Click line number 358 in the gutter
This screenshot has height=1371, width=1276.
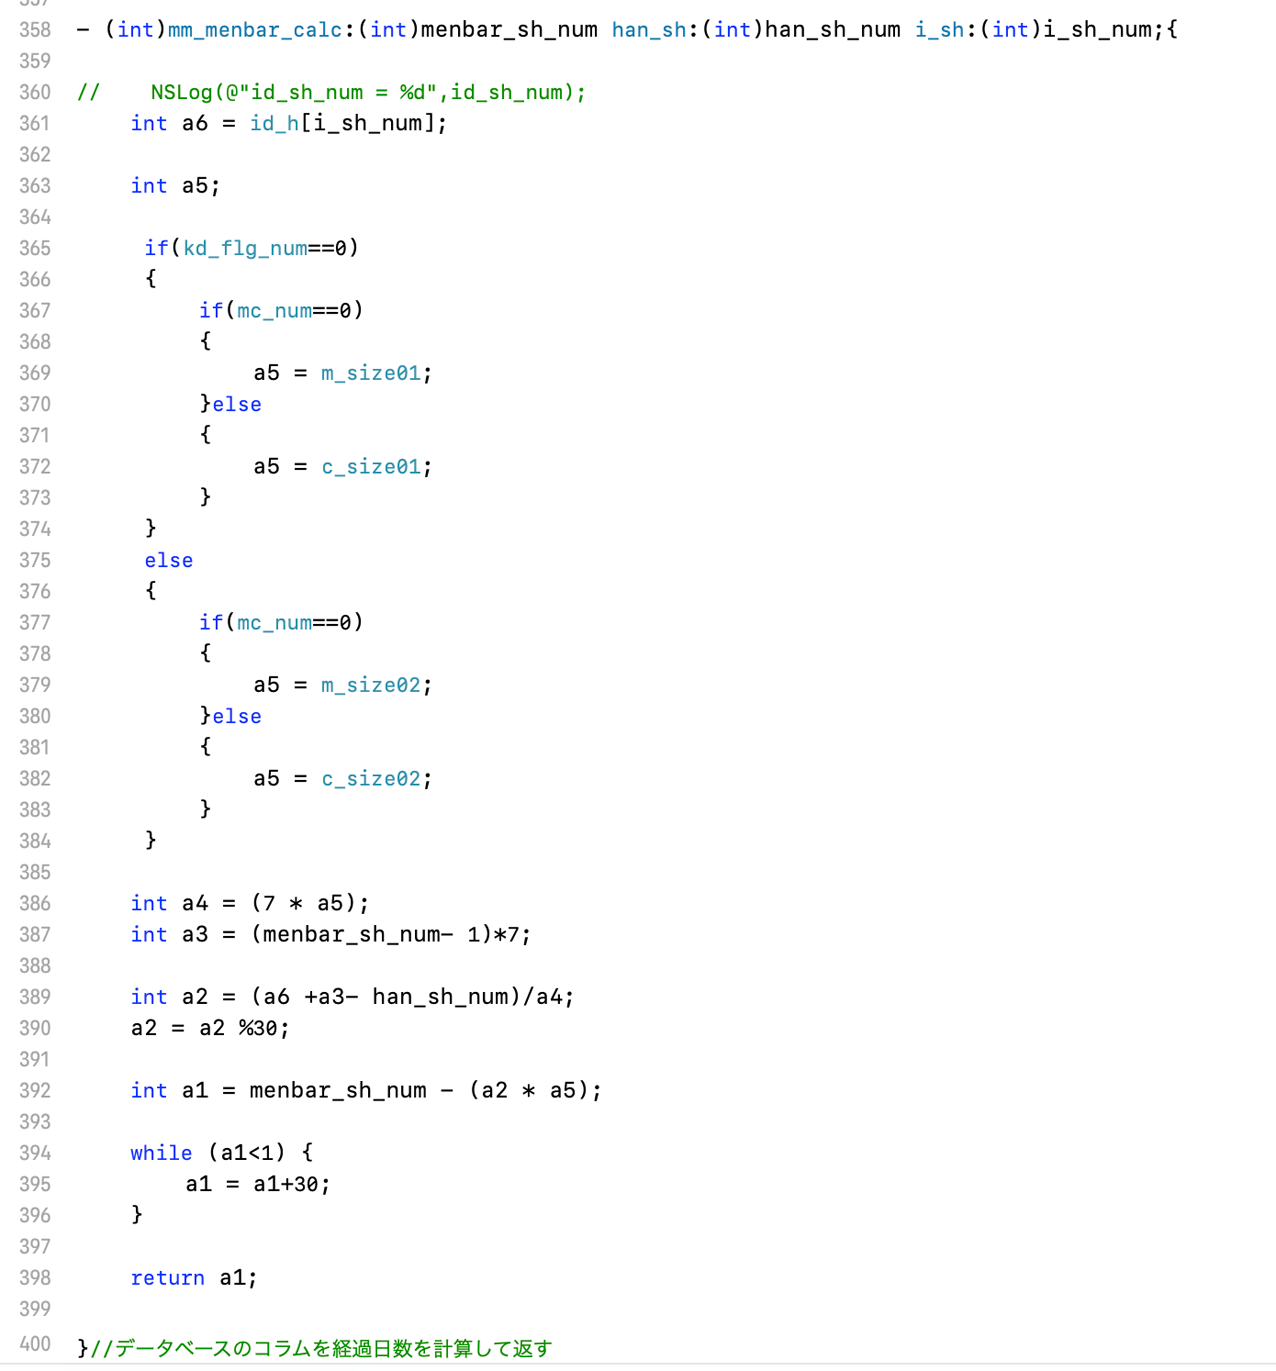(x=35, y=30)
